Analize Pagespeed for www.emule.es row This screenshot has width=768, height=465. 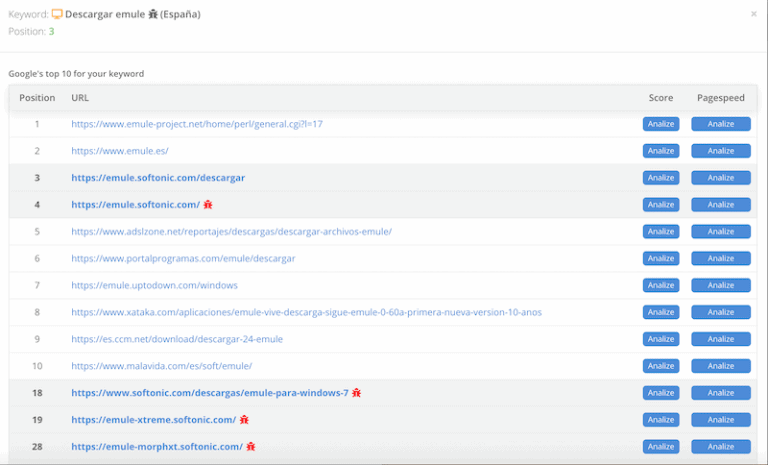[721, 151]
